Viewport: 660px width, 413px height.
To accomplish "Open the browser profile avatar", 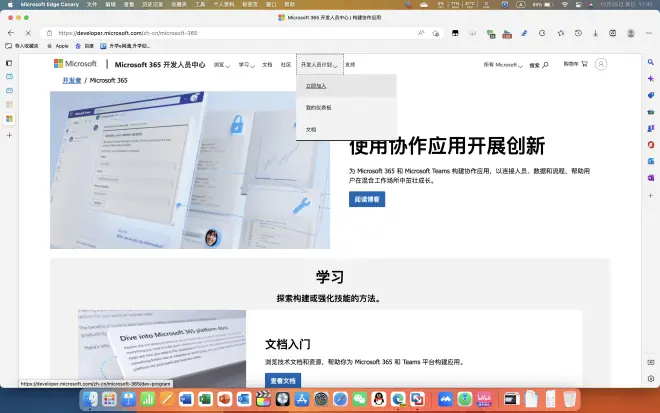I will click(631, 33).
